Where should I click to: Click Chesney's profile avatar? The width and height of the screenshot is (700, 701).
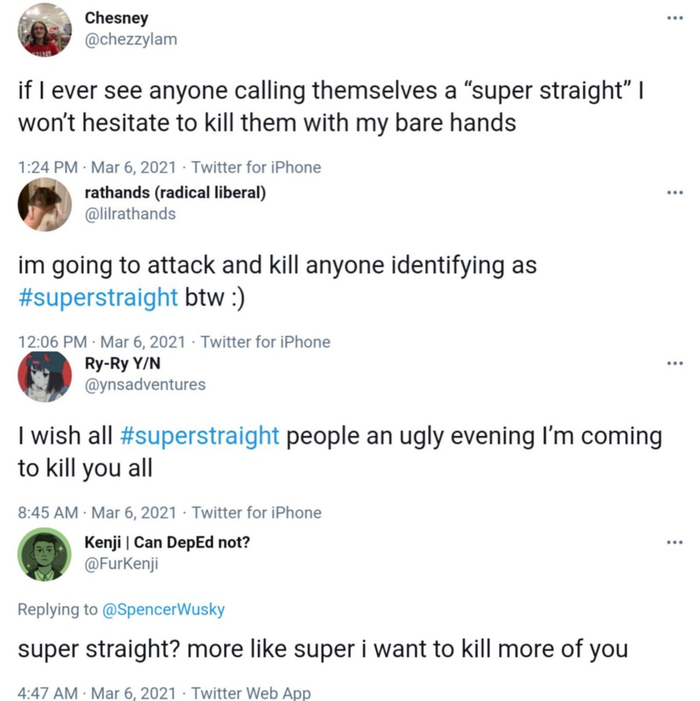pos(44,30)
